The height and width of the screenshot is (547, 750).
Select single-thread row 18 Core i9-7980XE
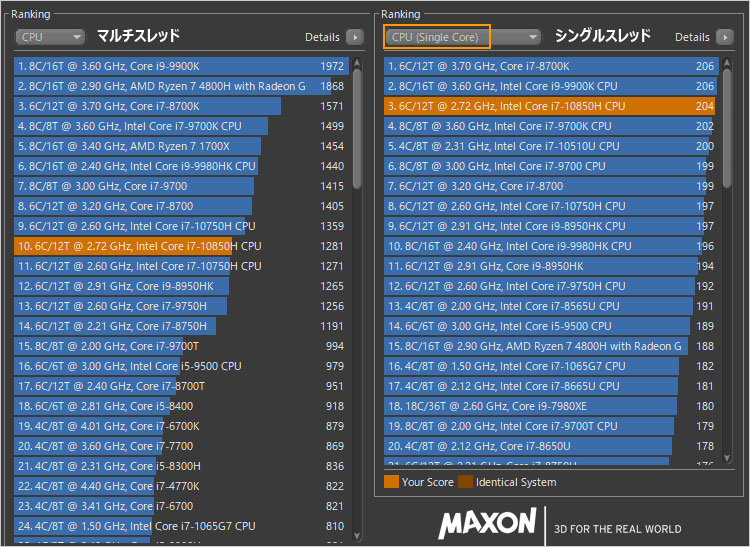tap(551, 406)
